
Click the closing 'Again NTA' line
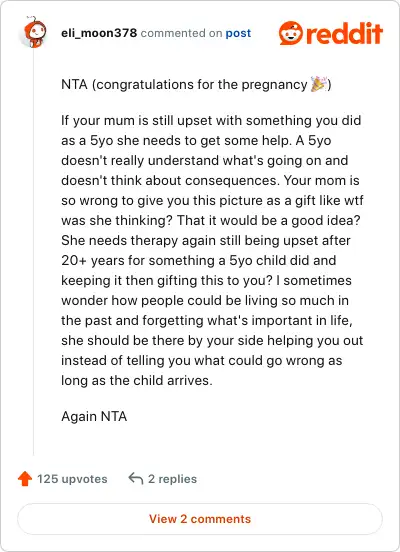point(94,416)
